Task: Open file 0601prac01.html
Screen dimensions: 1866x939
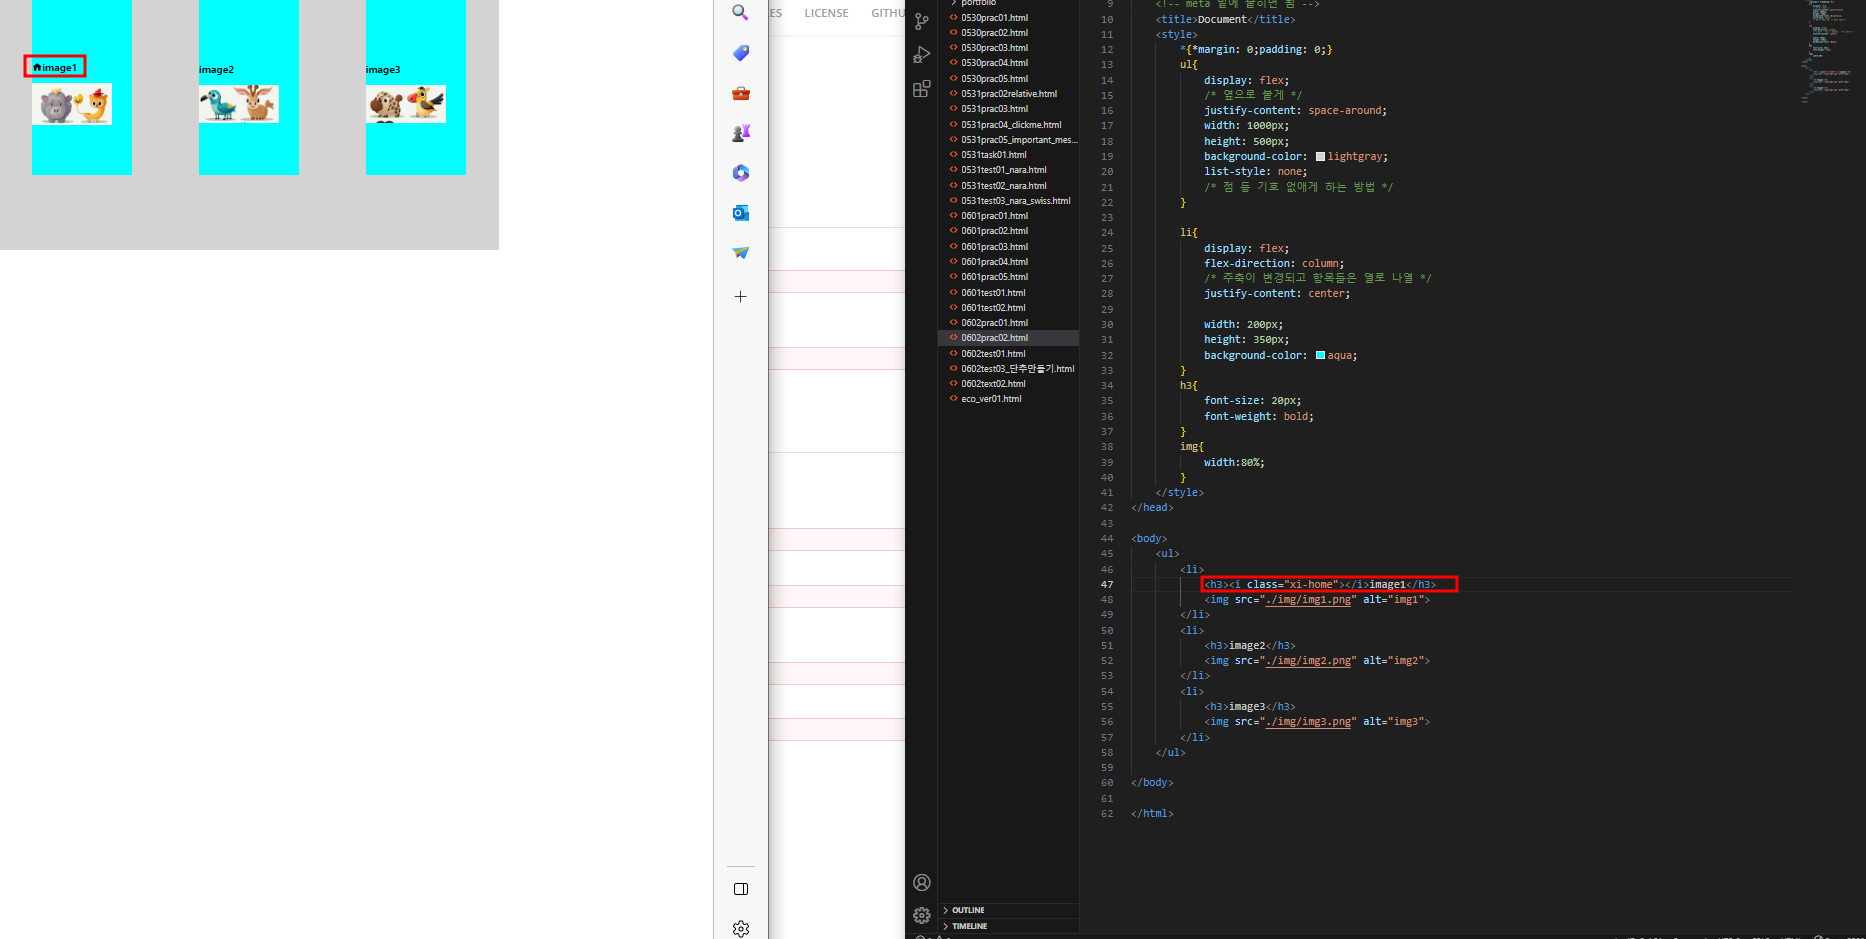Action: point(994,216)
